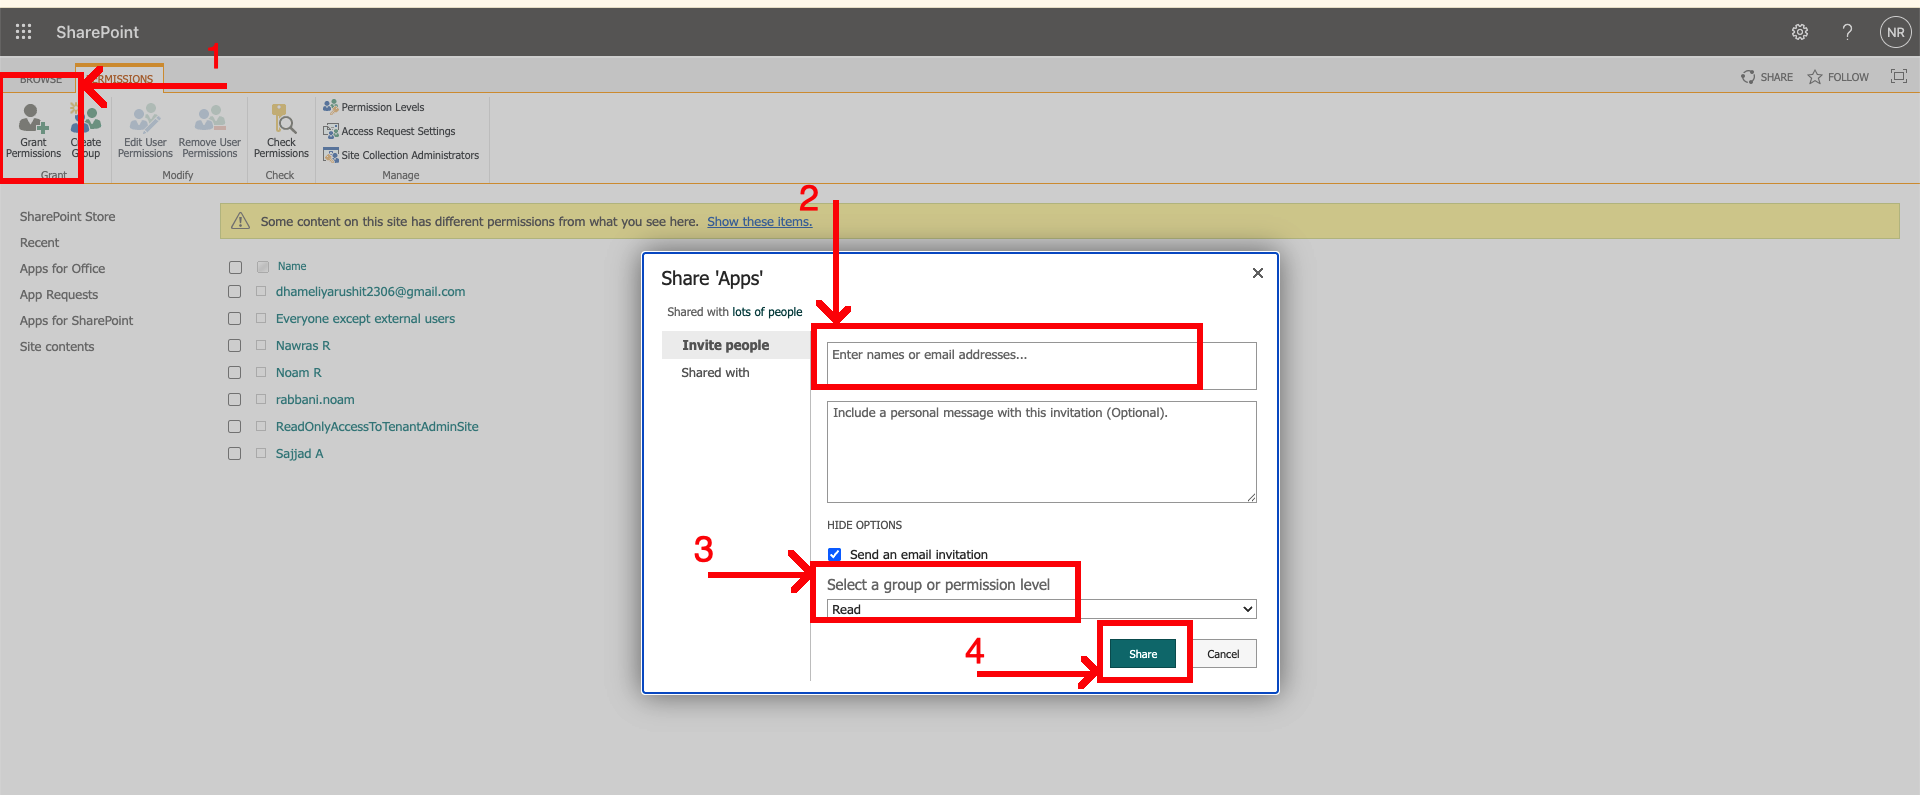Click the SharePoint title in header
Viewport: 1920px width, 795px height.
point(97,32)
